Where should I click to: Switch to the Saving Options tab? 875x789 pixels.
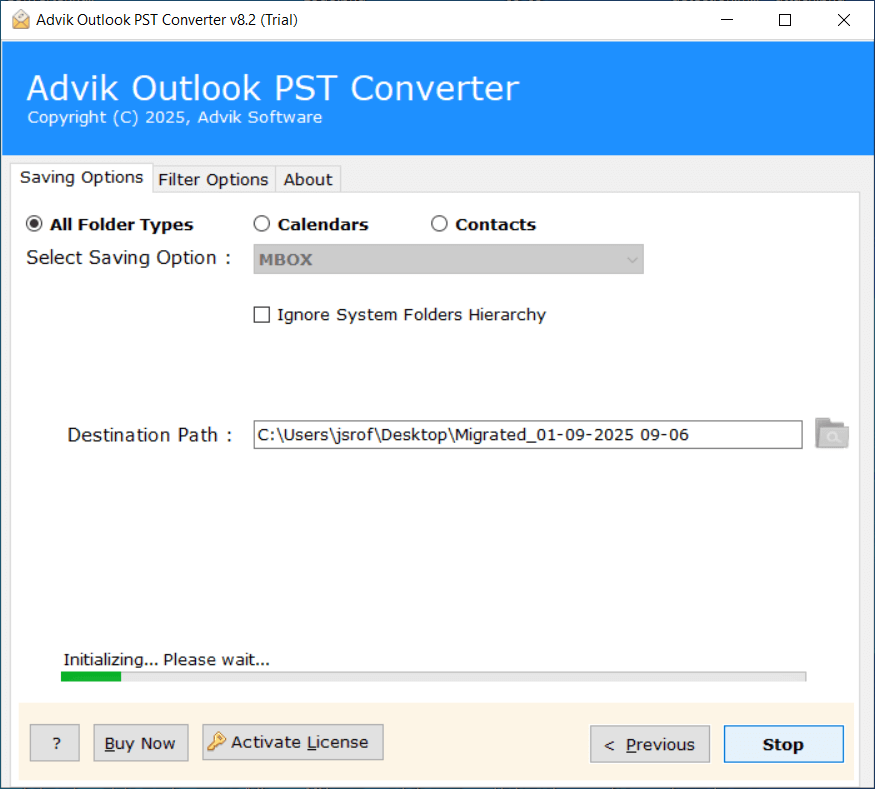coord(81,177)
